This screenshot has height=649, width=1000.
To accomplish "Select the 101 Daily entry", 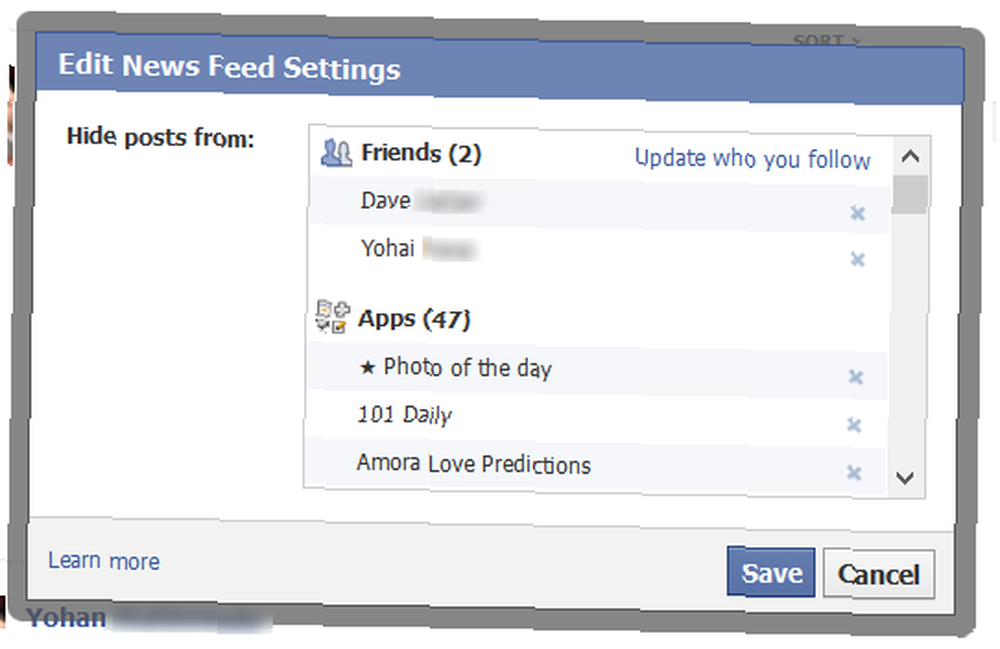I will point(596,418).
